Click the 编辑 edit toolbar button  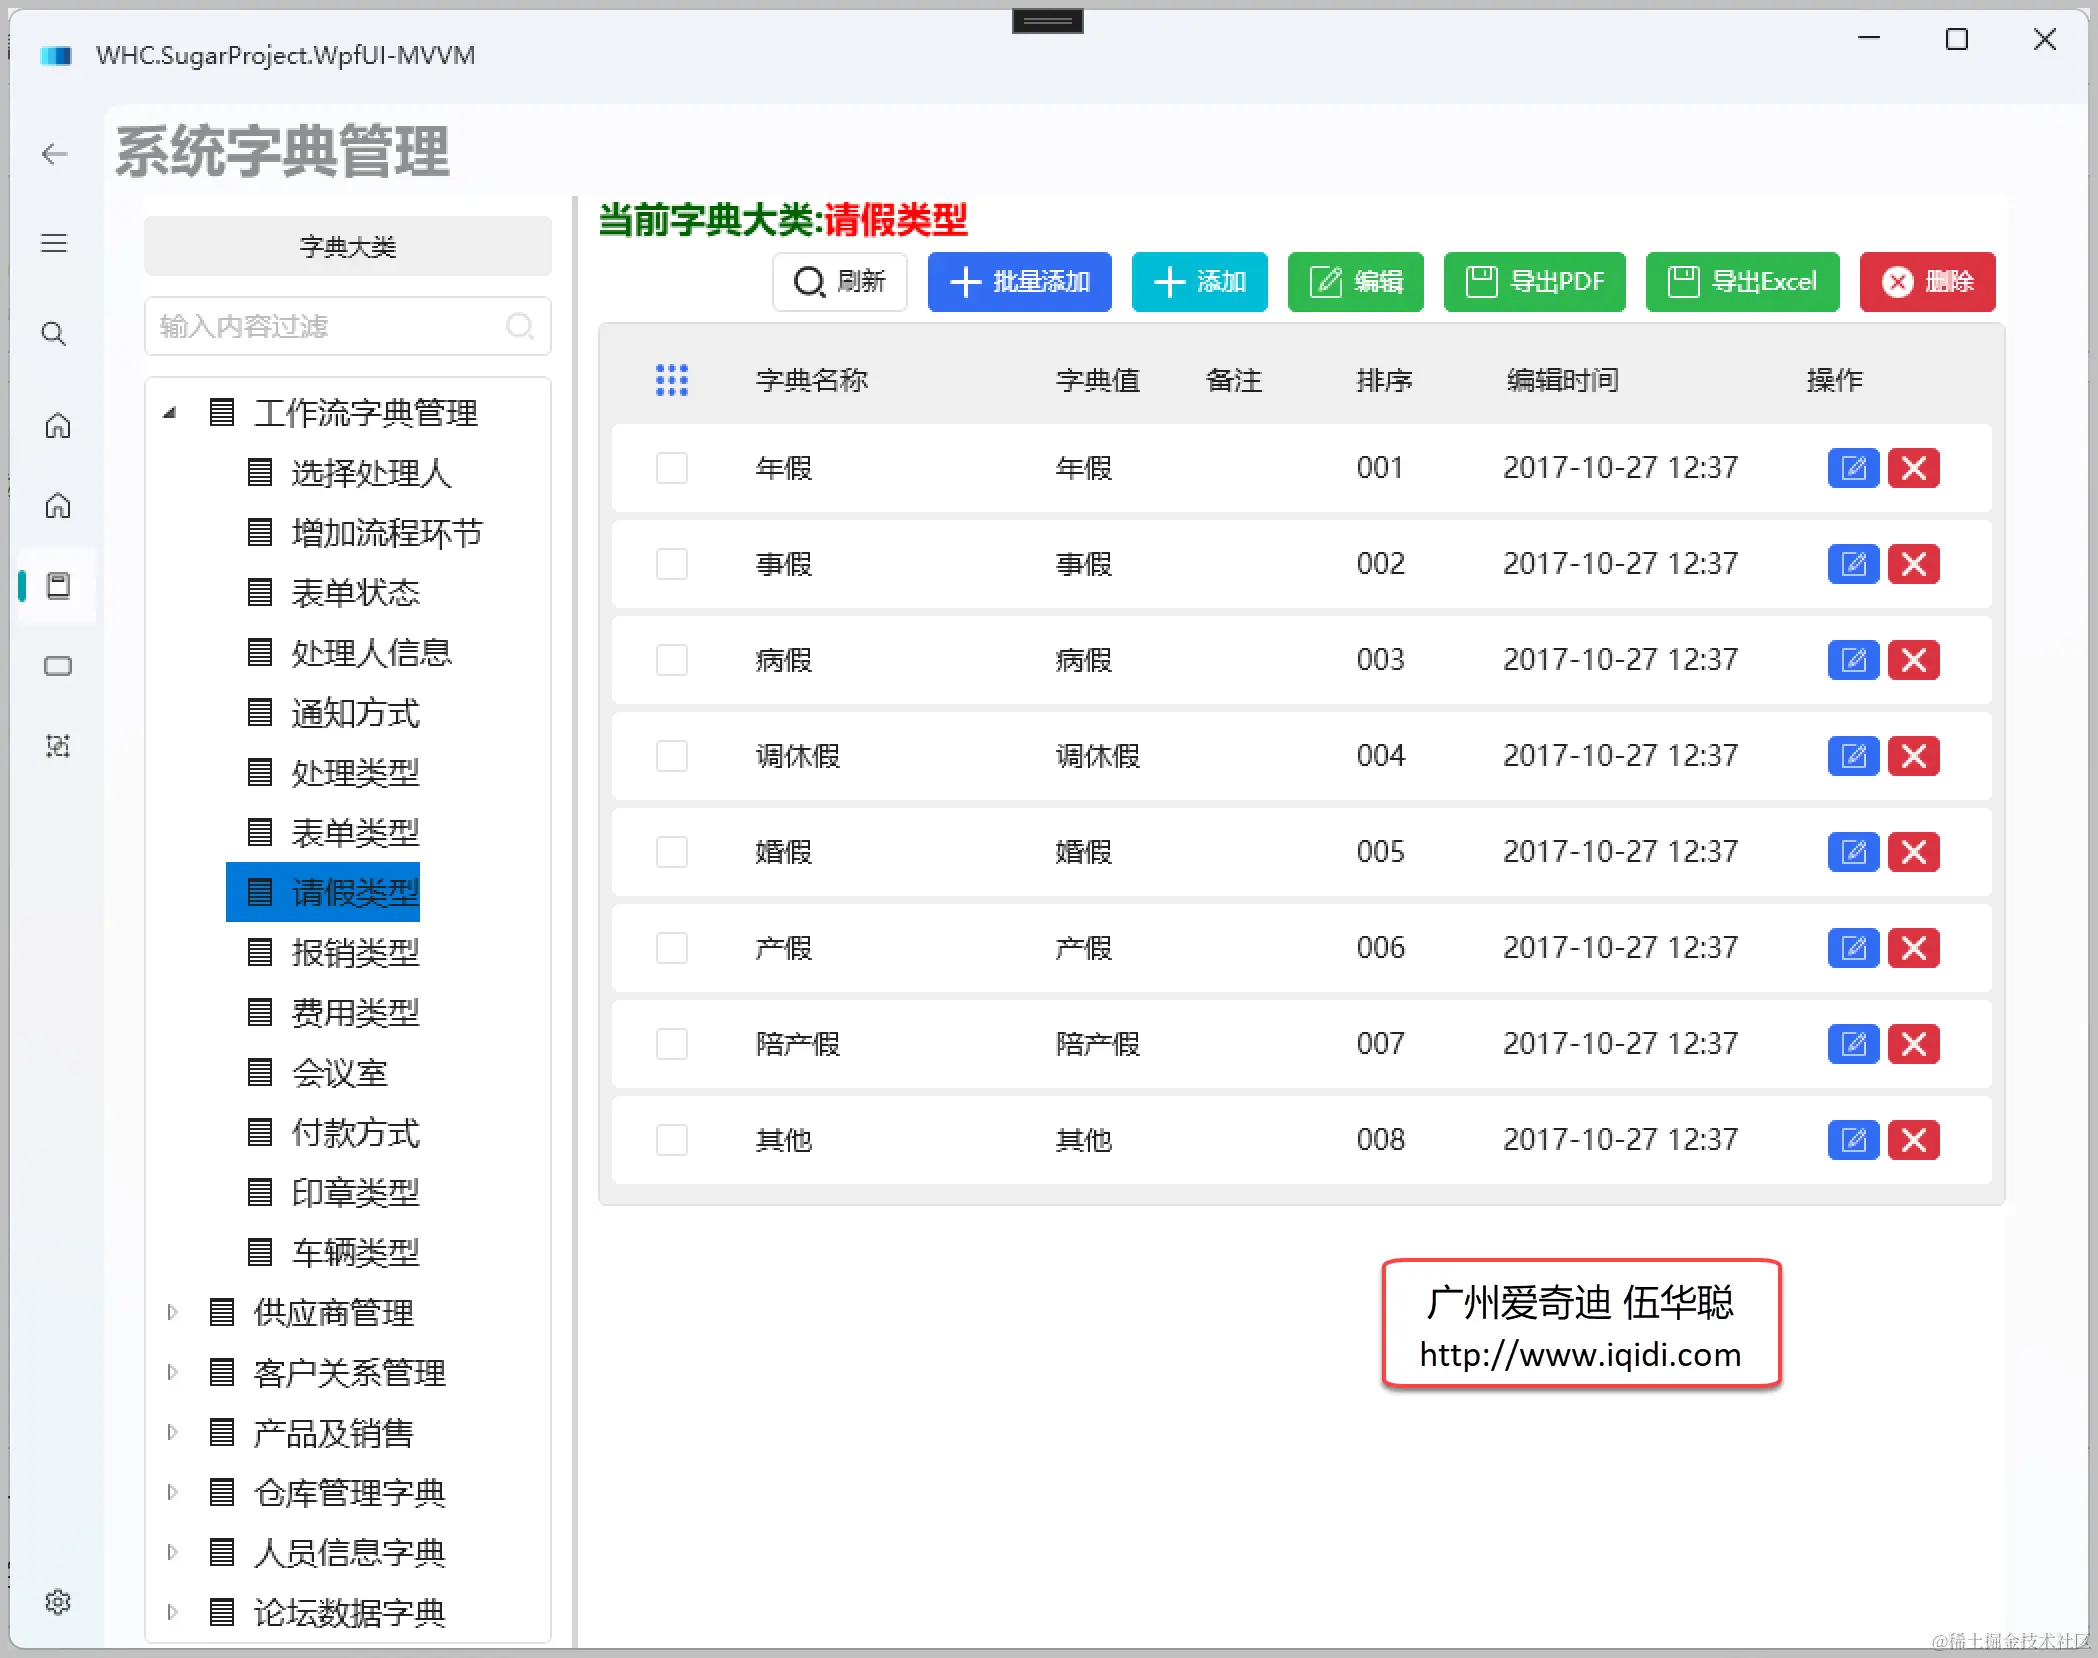click(x=1355, y=282)
